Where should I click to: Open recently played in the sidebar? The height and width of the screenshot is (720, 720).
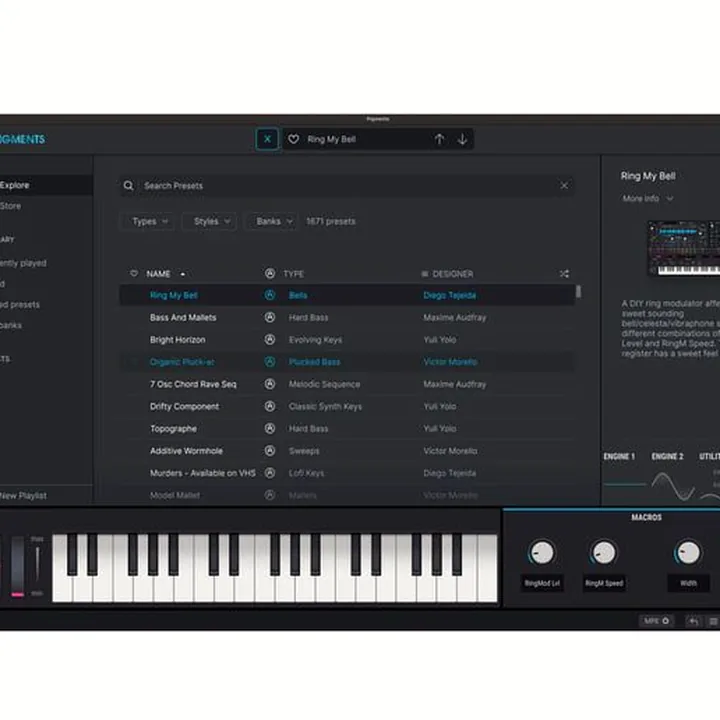pyautogui.click(x=23, y=263)
